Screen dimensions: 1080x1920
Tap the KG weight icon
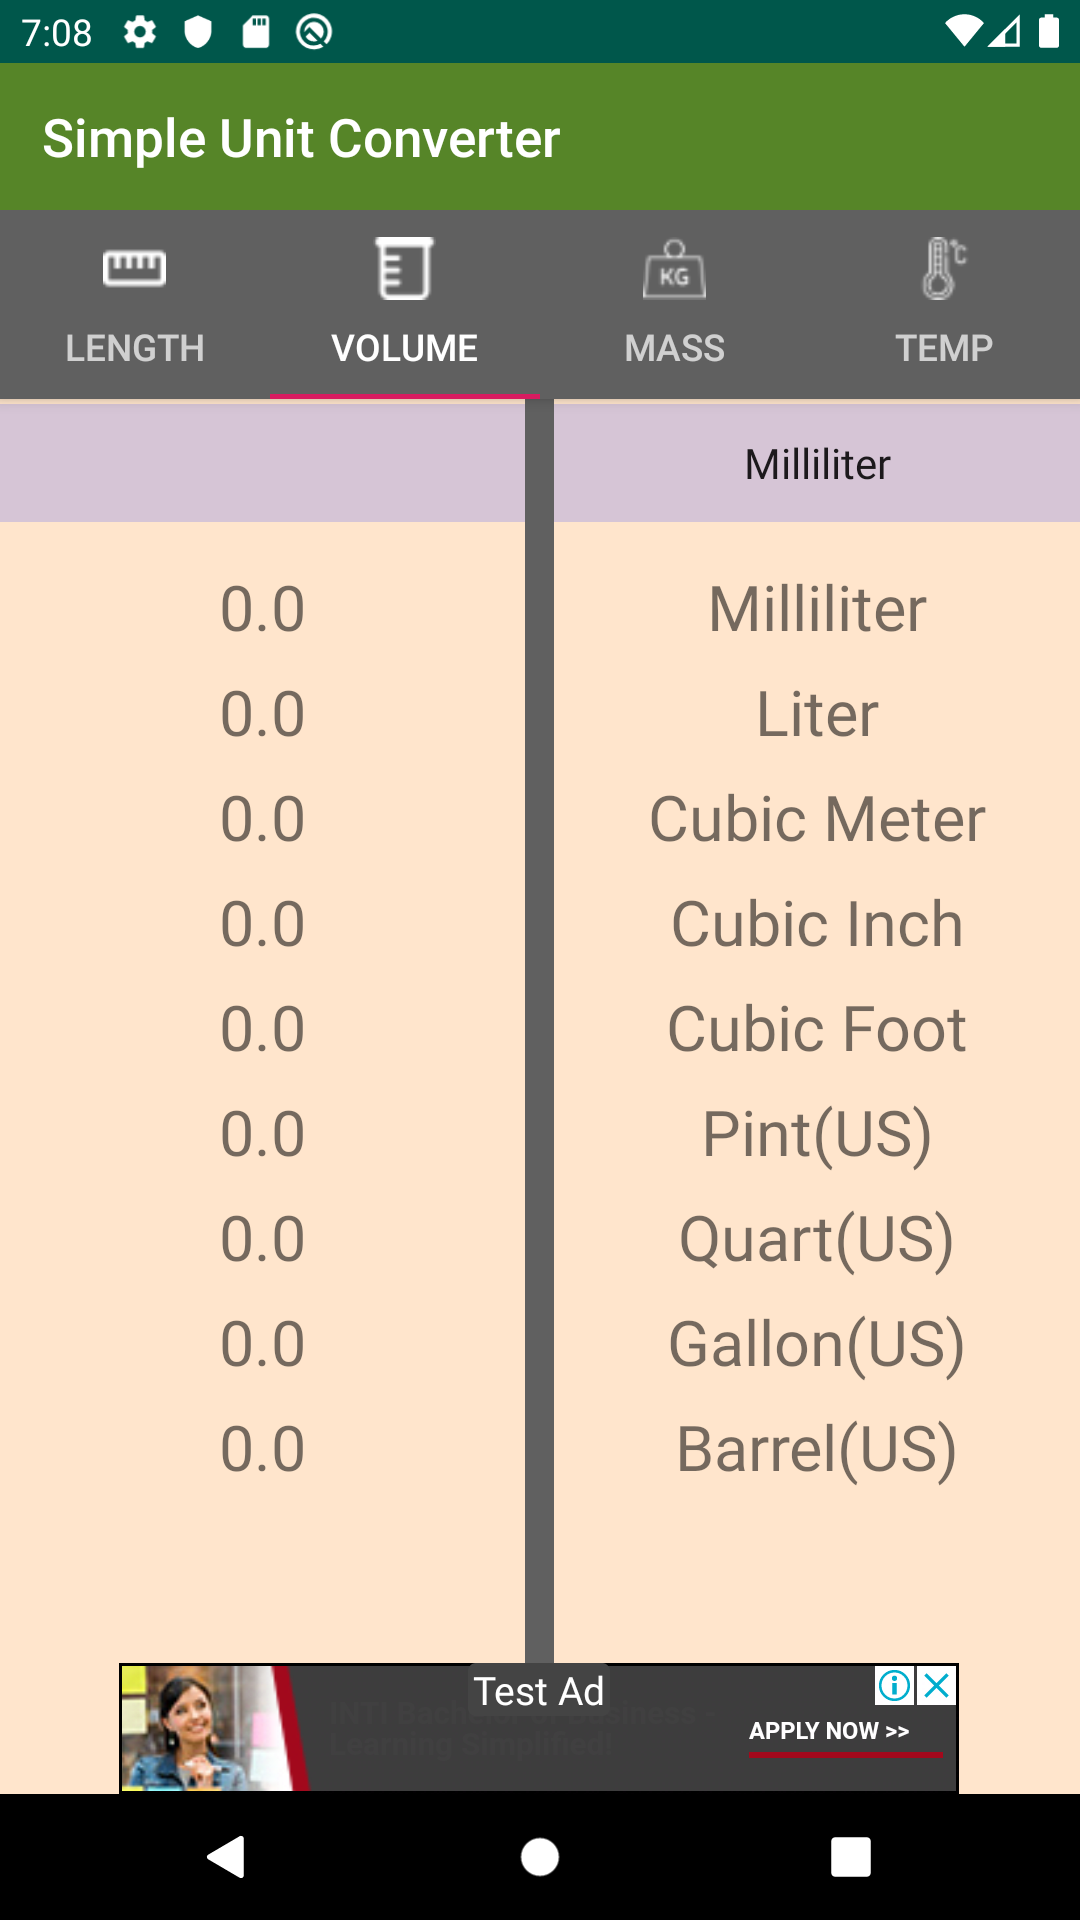click(674, 270)
